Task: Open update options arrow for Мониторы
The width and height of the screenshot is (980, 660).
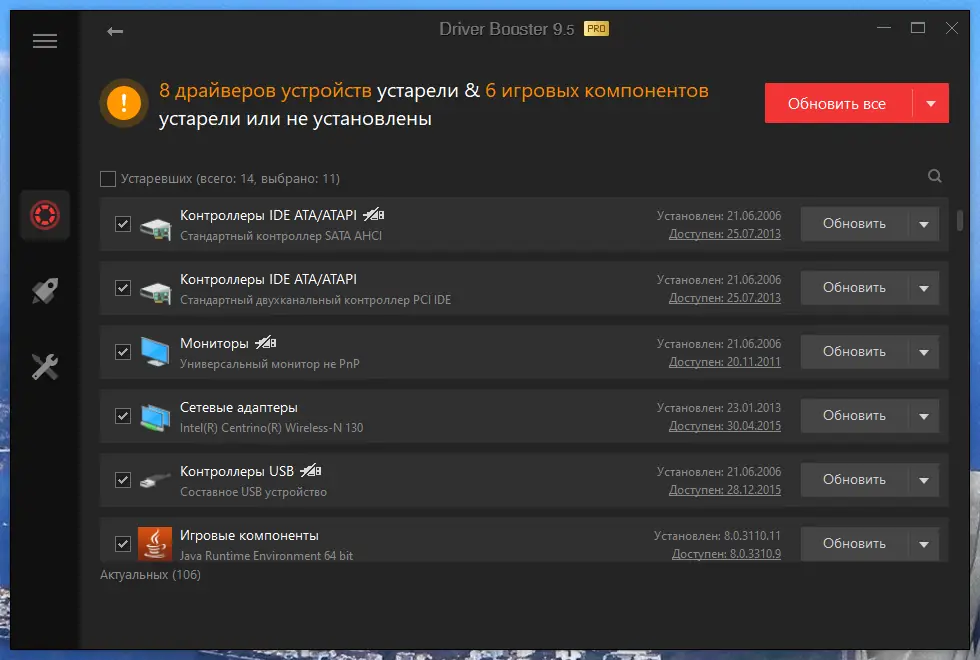Action: (924, 352)
